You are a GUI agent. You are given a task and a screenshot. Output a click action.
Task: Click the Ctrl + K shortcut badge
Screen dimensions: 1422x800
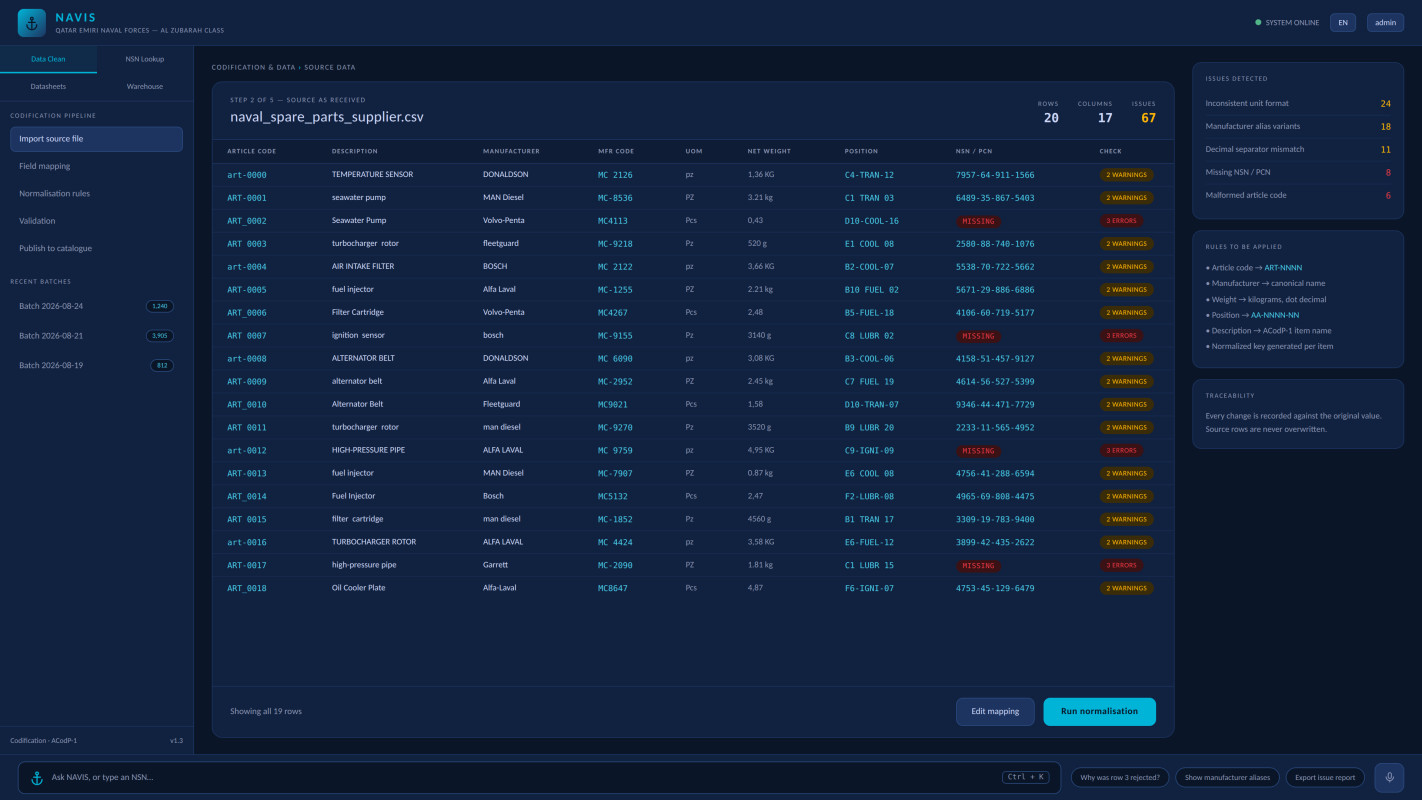(x=1026, y=777)
